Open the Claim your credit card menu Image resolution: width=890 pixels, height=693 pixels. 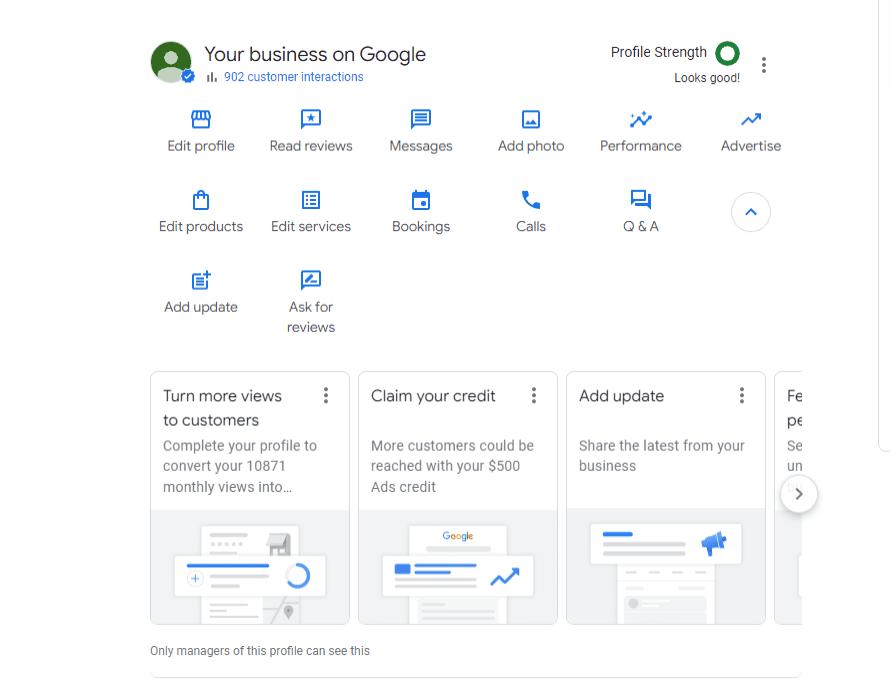(534, 395)
